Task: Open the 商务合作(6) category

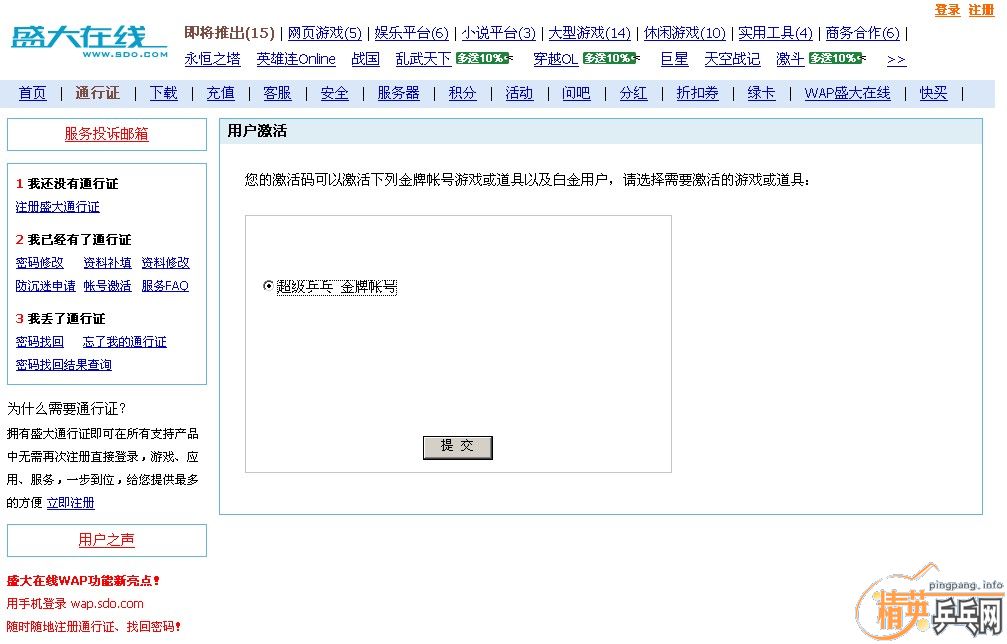Action: click(x=863, y=33)
